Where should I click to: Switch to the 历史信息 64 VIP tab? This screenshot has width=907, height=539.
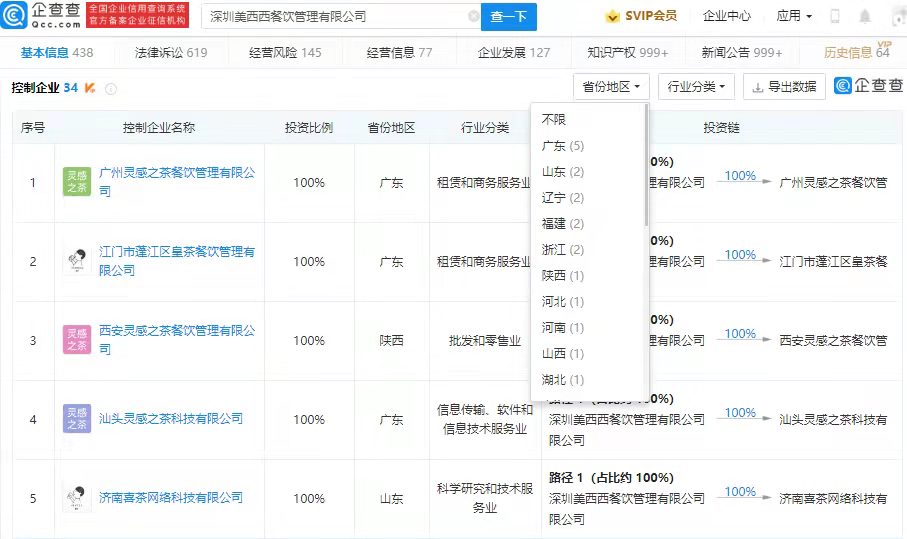tap(857, 51)
